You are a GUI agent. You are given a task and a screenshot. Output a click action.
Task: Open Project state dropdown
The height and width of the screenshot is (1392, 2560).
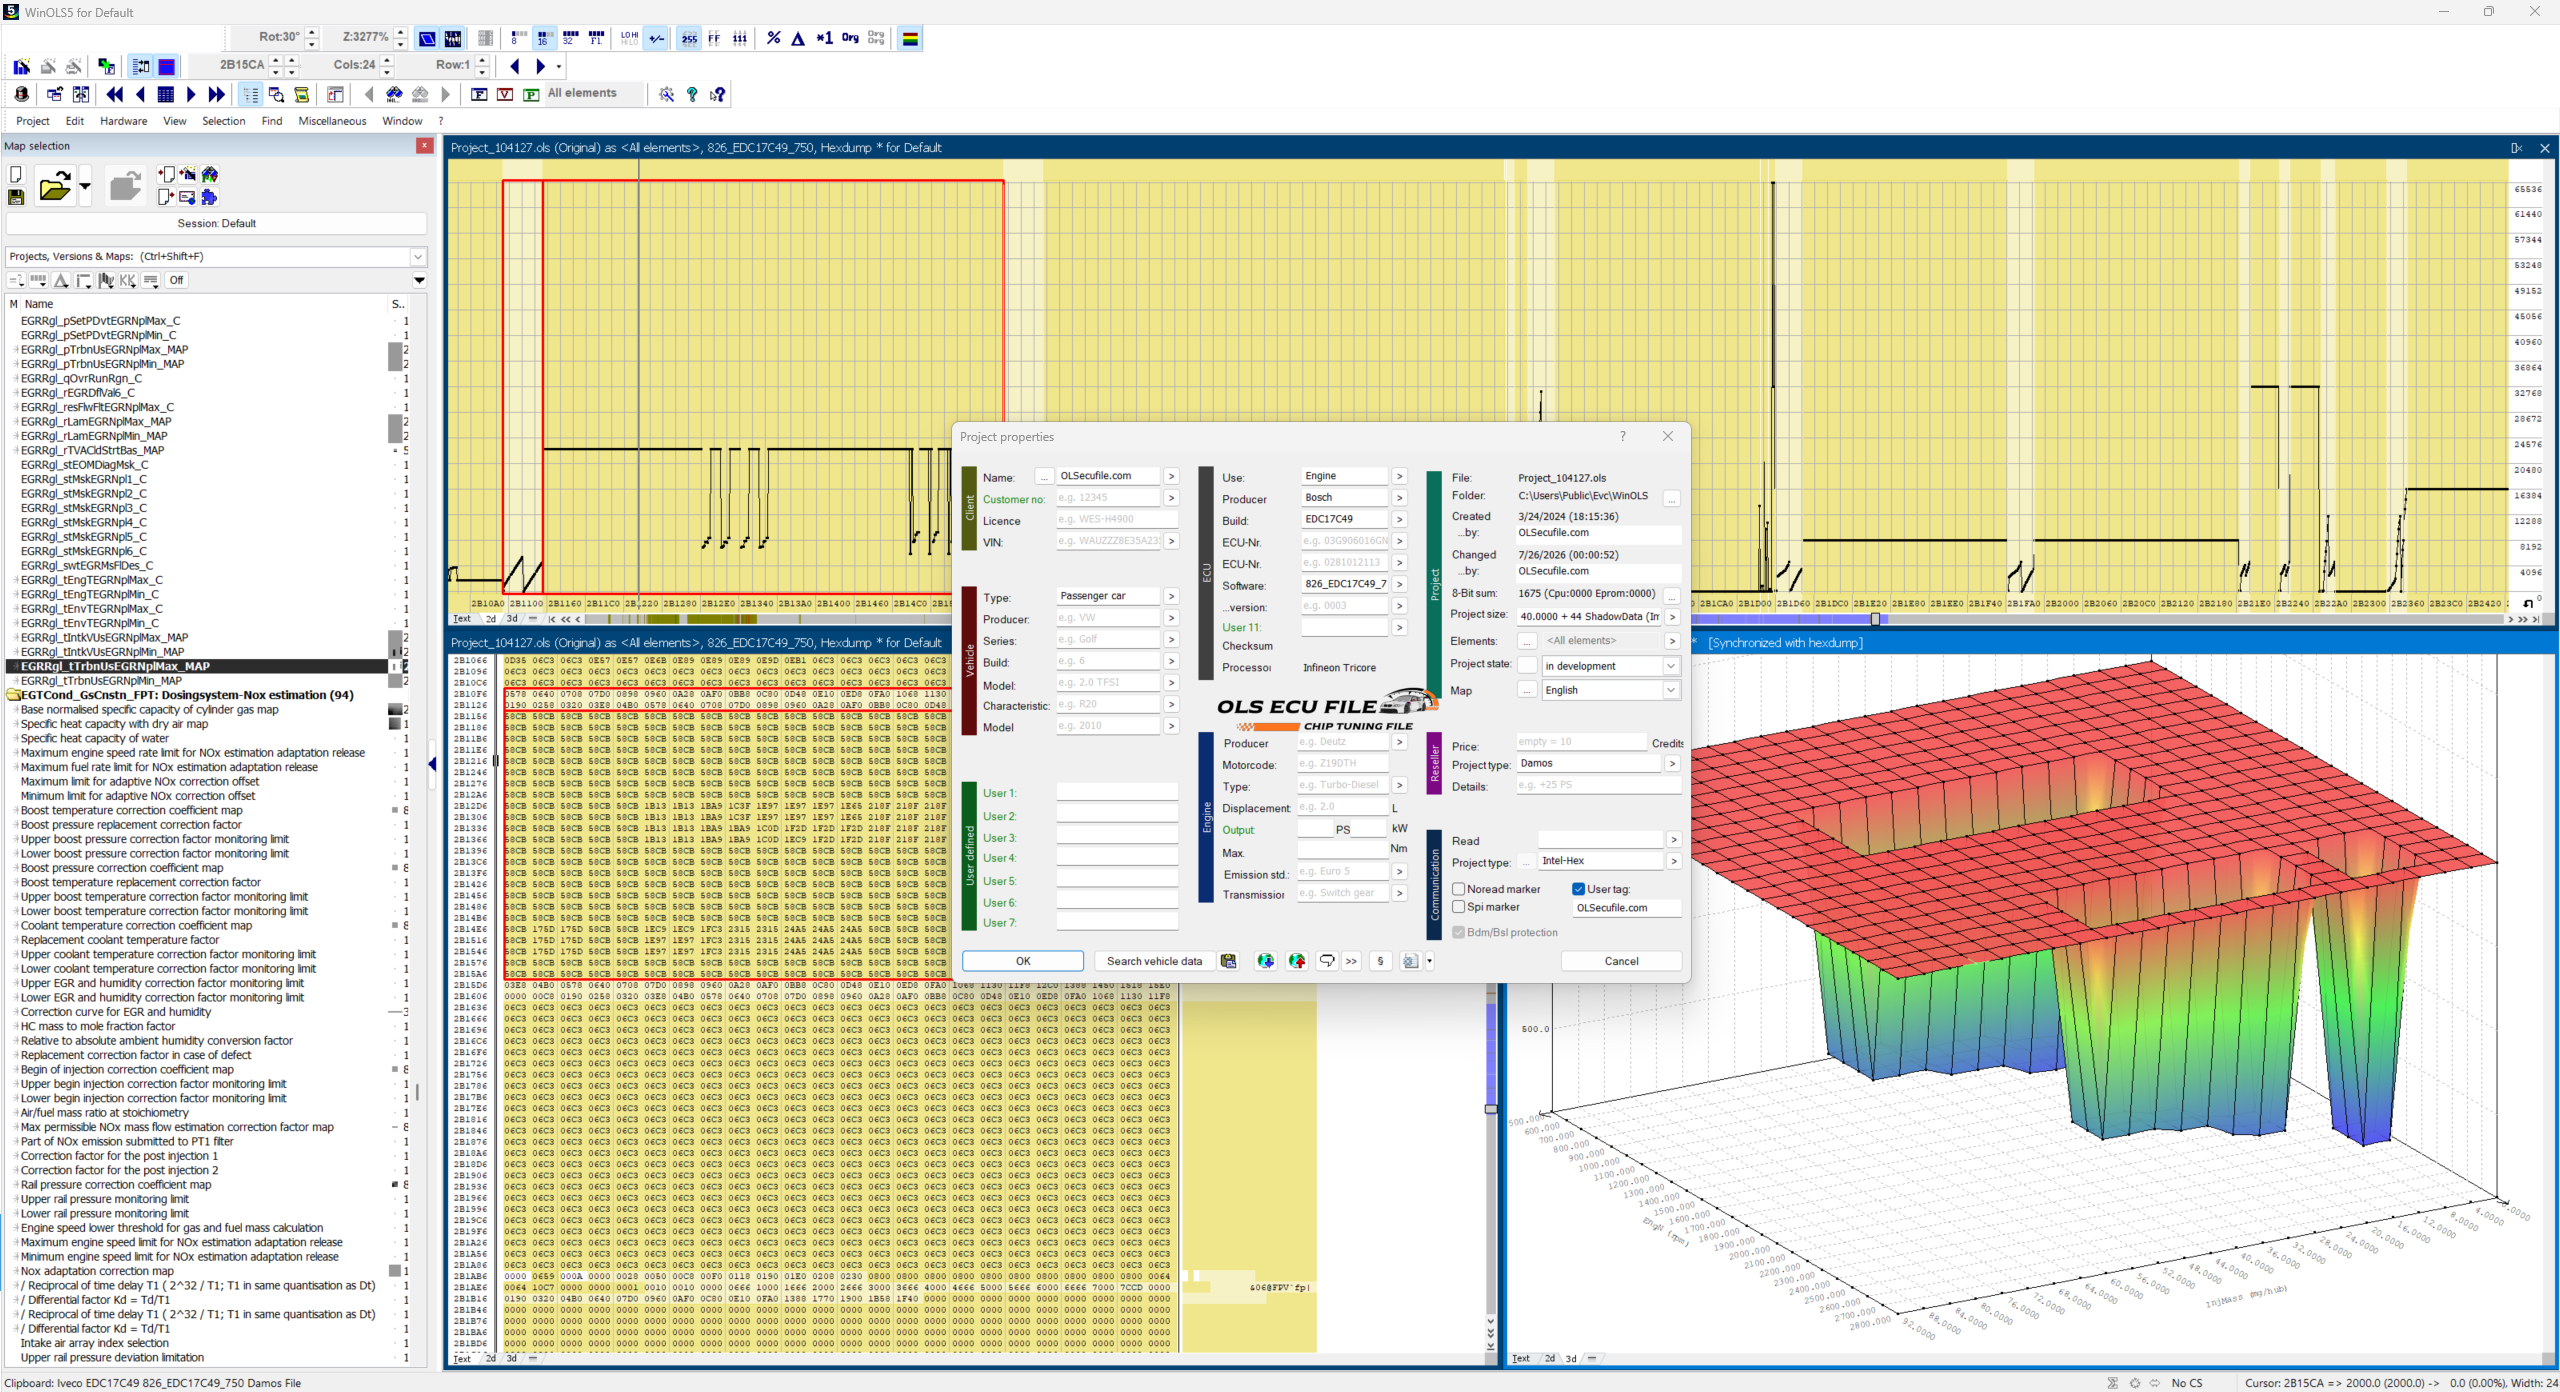(x=1671, y=666)
